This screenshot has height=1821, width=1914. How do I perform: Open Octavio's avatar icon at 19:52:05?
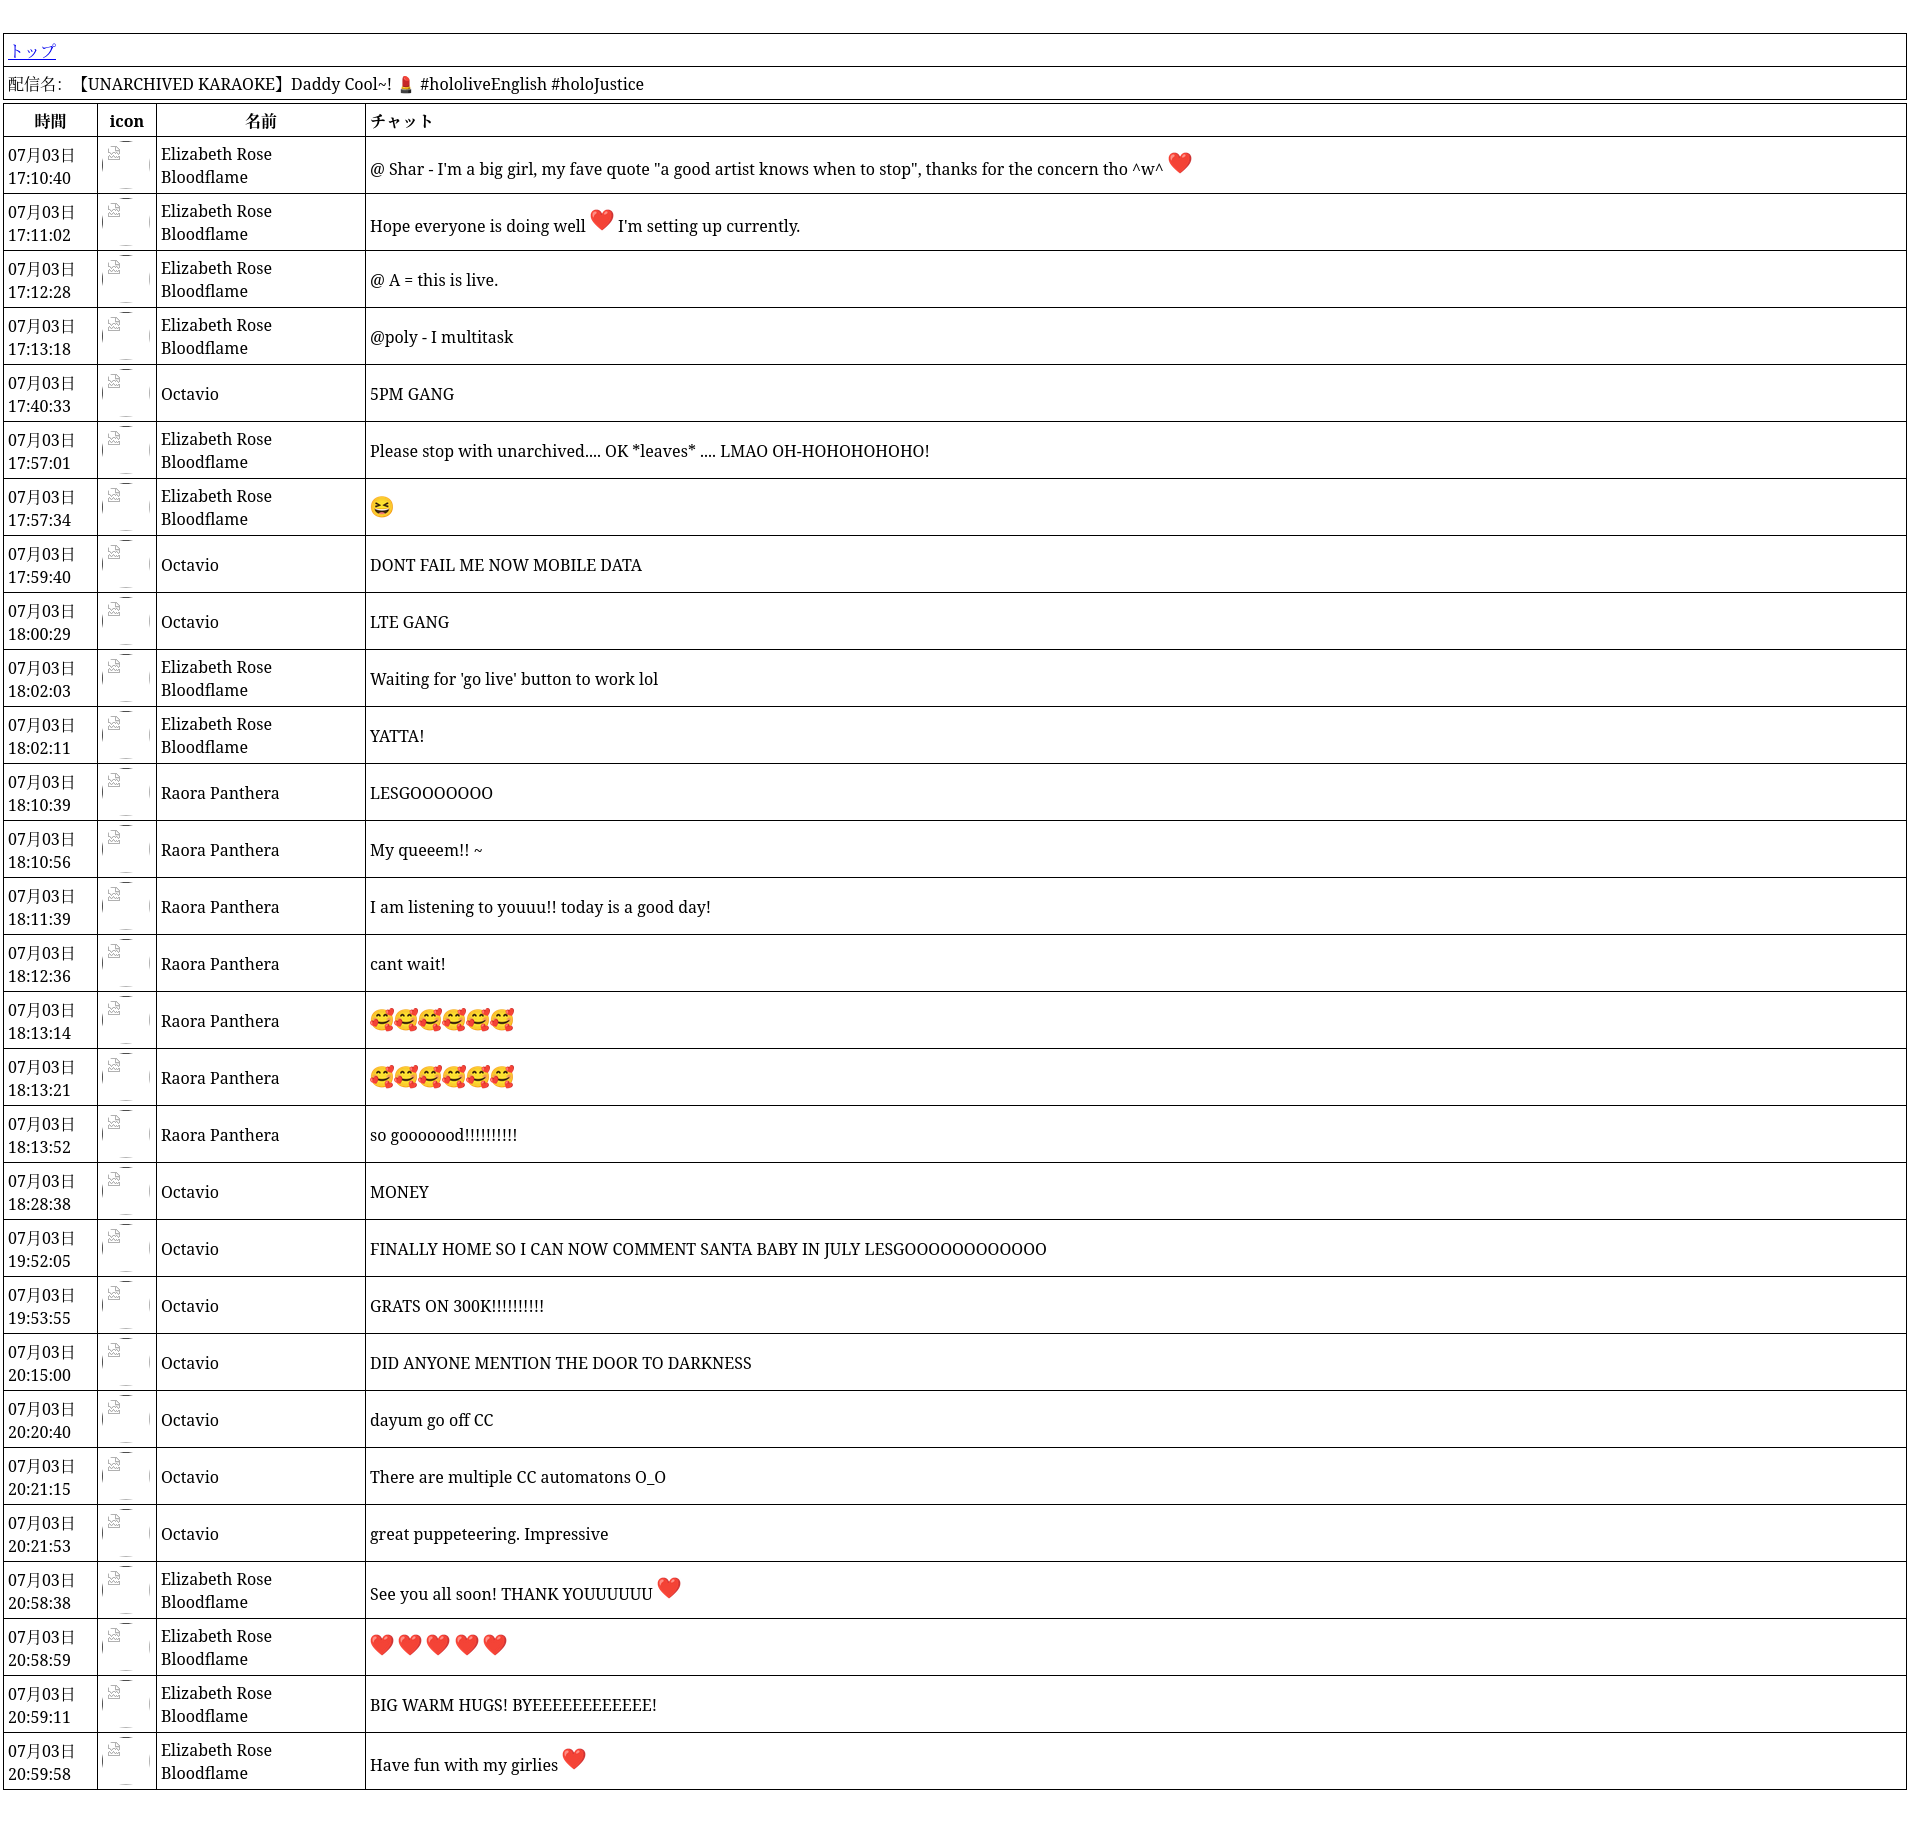click(x=126, y=1248)
